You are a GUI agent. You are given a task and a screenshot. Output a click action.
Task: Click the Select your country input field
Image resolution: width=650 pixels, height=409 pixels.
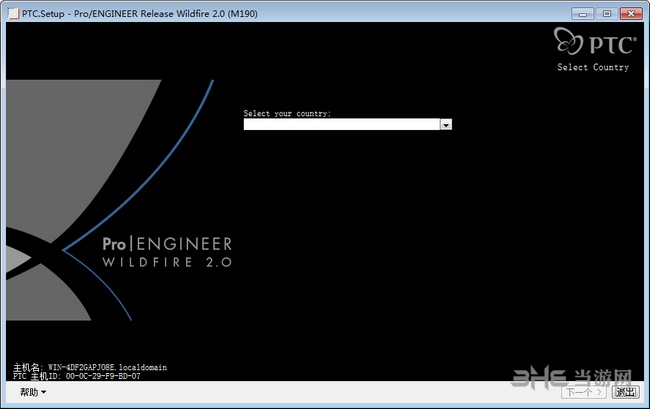[342, 124]
